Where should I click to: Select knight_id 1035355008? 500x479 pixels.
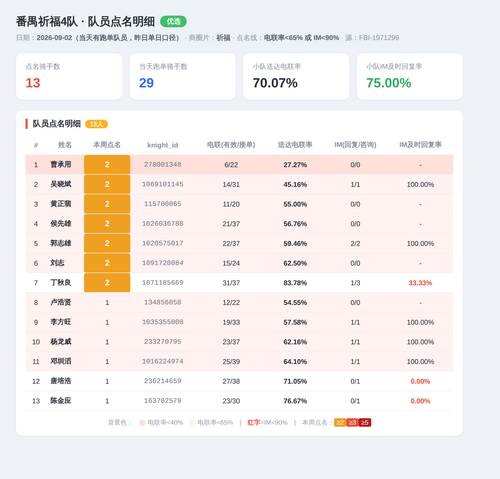pos(163,322)
